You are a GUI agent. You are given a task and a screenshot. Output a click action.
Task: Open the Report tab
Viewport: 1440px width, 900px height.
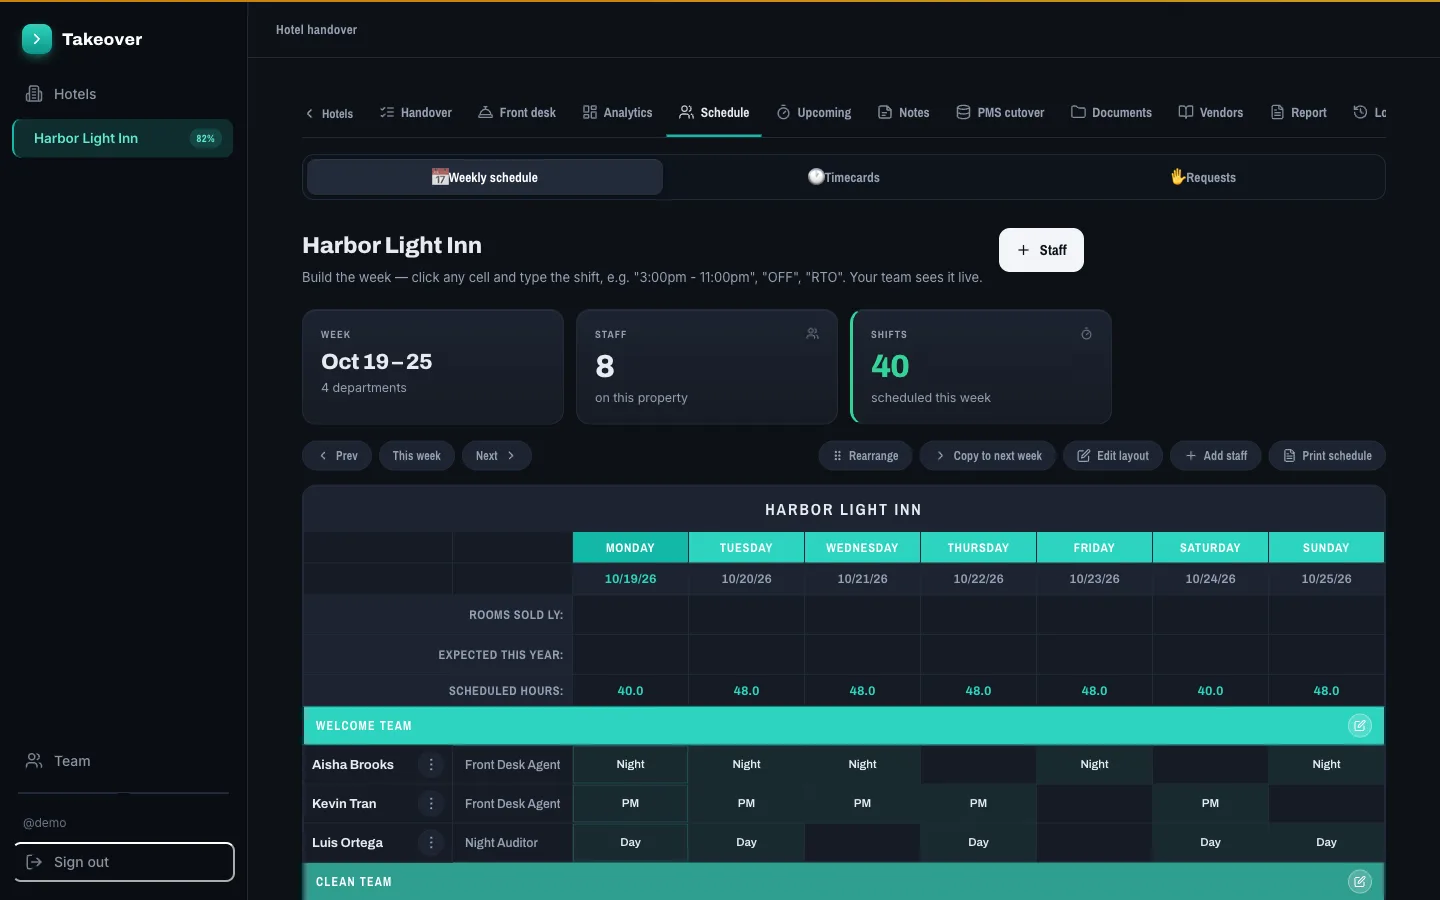[x=1299, y=113]
